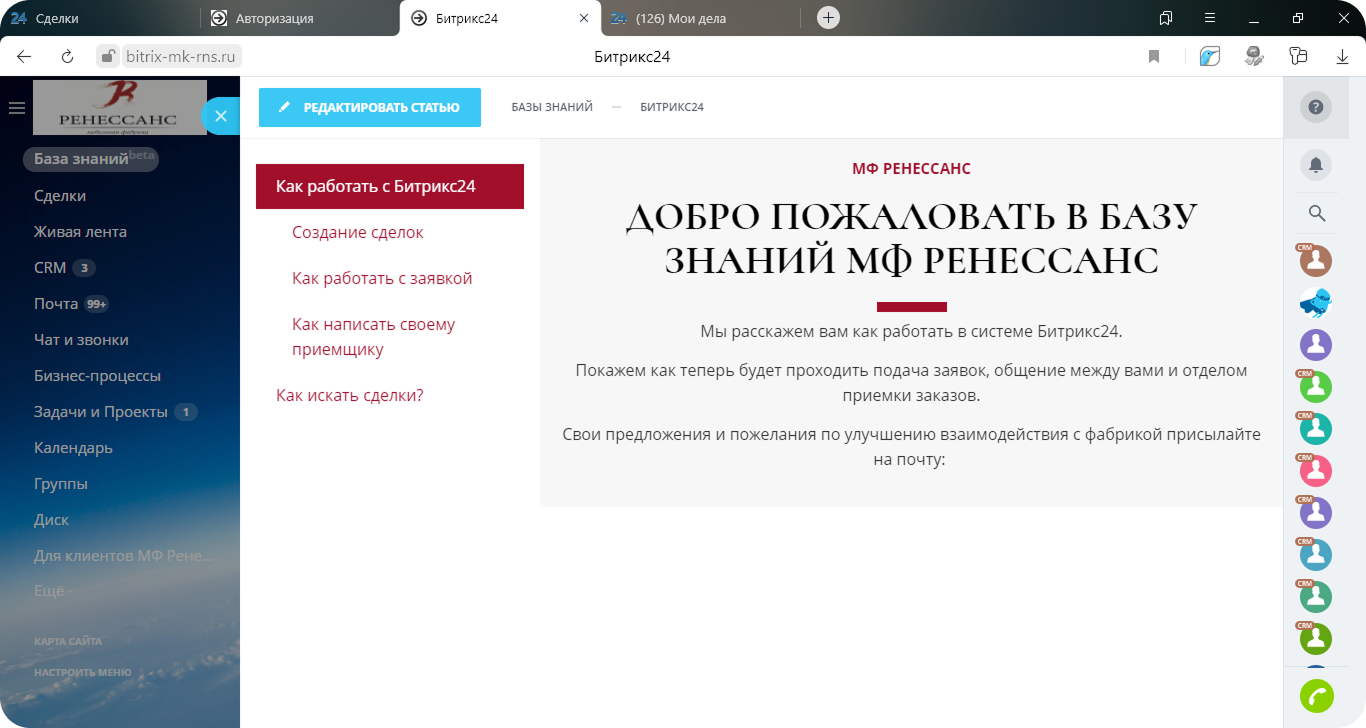Click the bitrix-mk-rns.ru address field
This screenshot has height=728, width=1366.
(x=182, y=57)
